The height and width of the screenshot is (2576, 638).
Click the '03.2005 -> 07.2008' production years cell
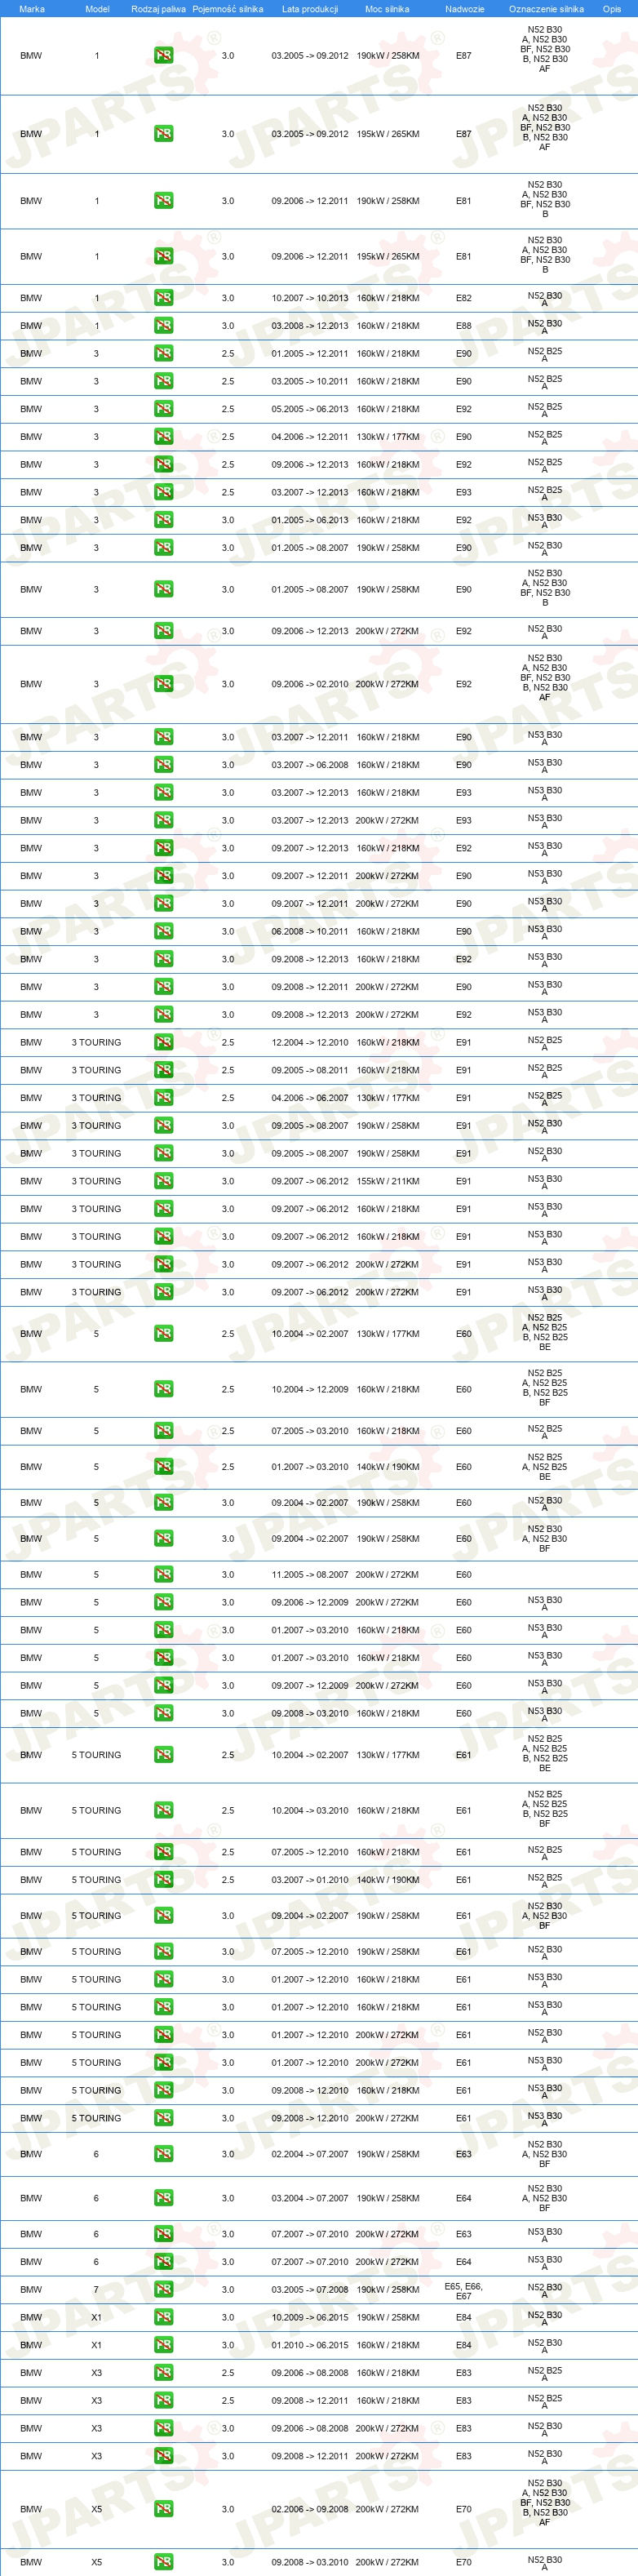(310, 2290)
